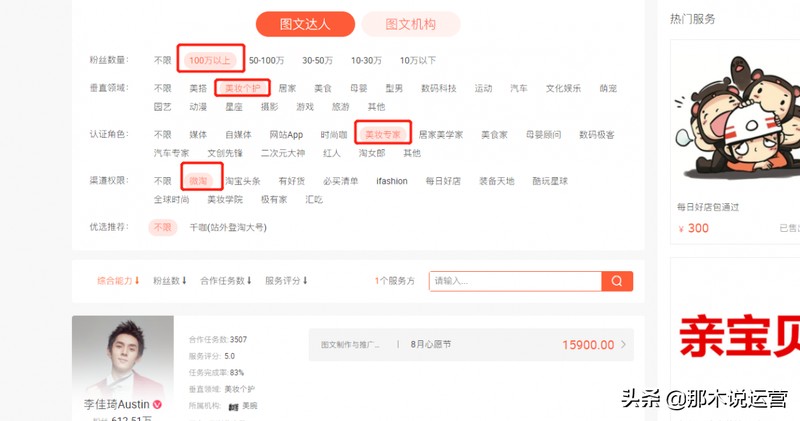Viewport: 800px width, 421px height.
Task: Select certified role 淘女郎
Action: coord(372,153)
